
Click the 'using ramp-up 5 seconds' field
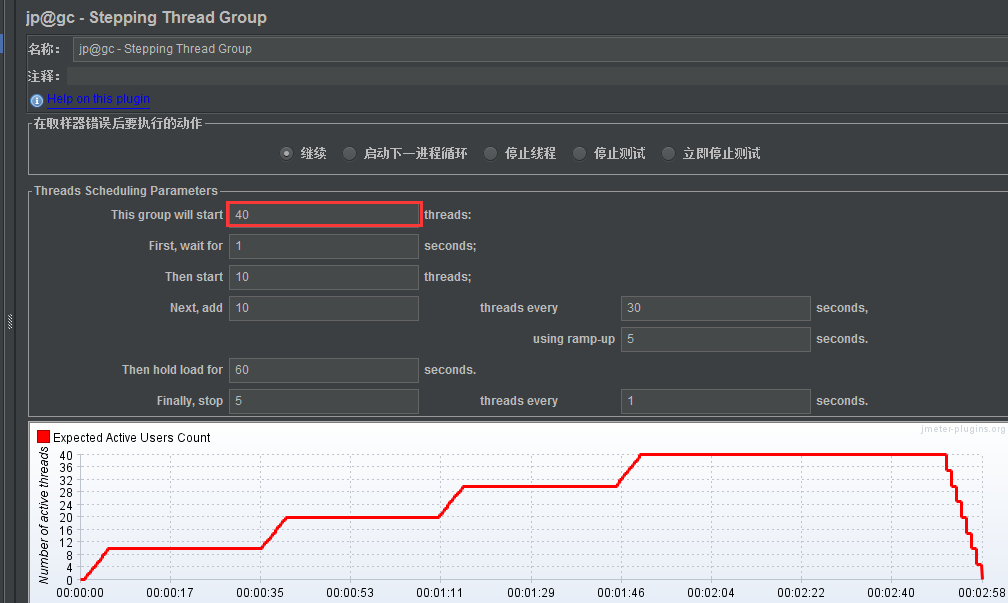tap(715, 339)
